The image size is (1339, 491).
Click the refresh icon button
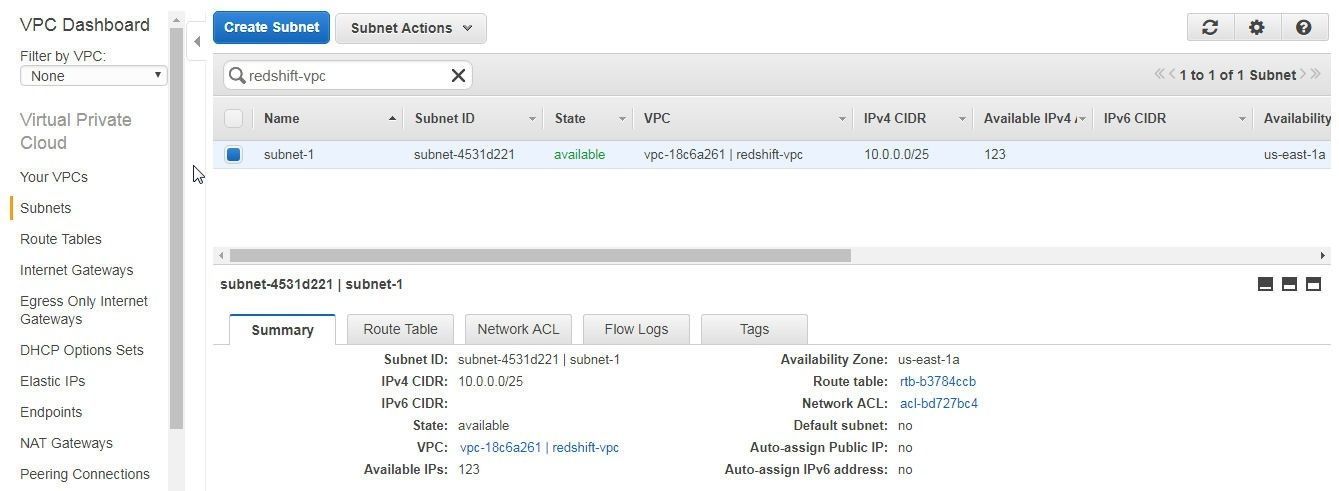pyautogui.click(x=1210, y=28)
